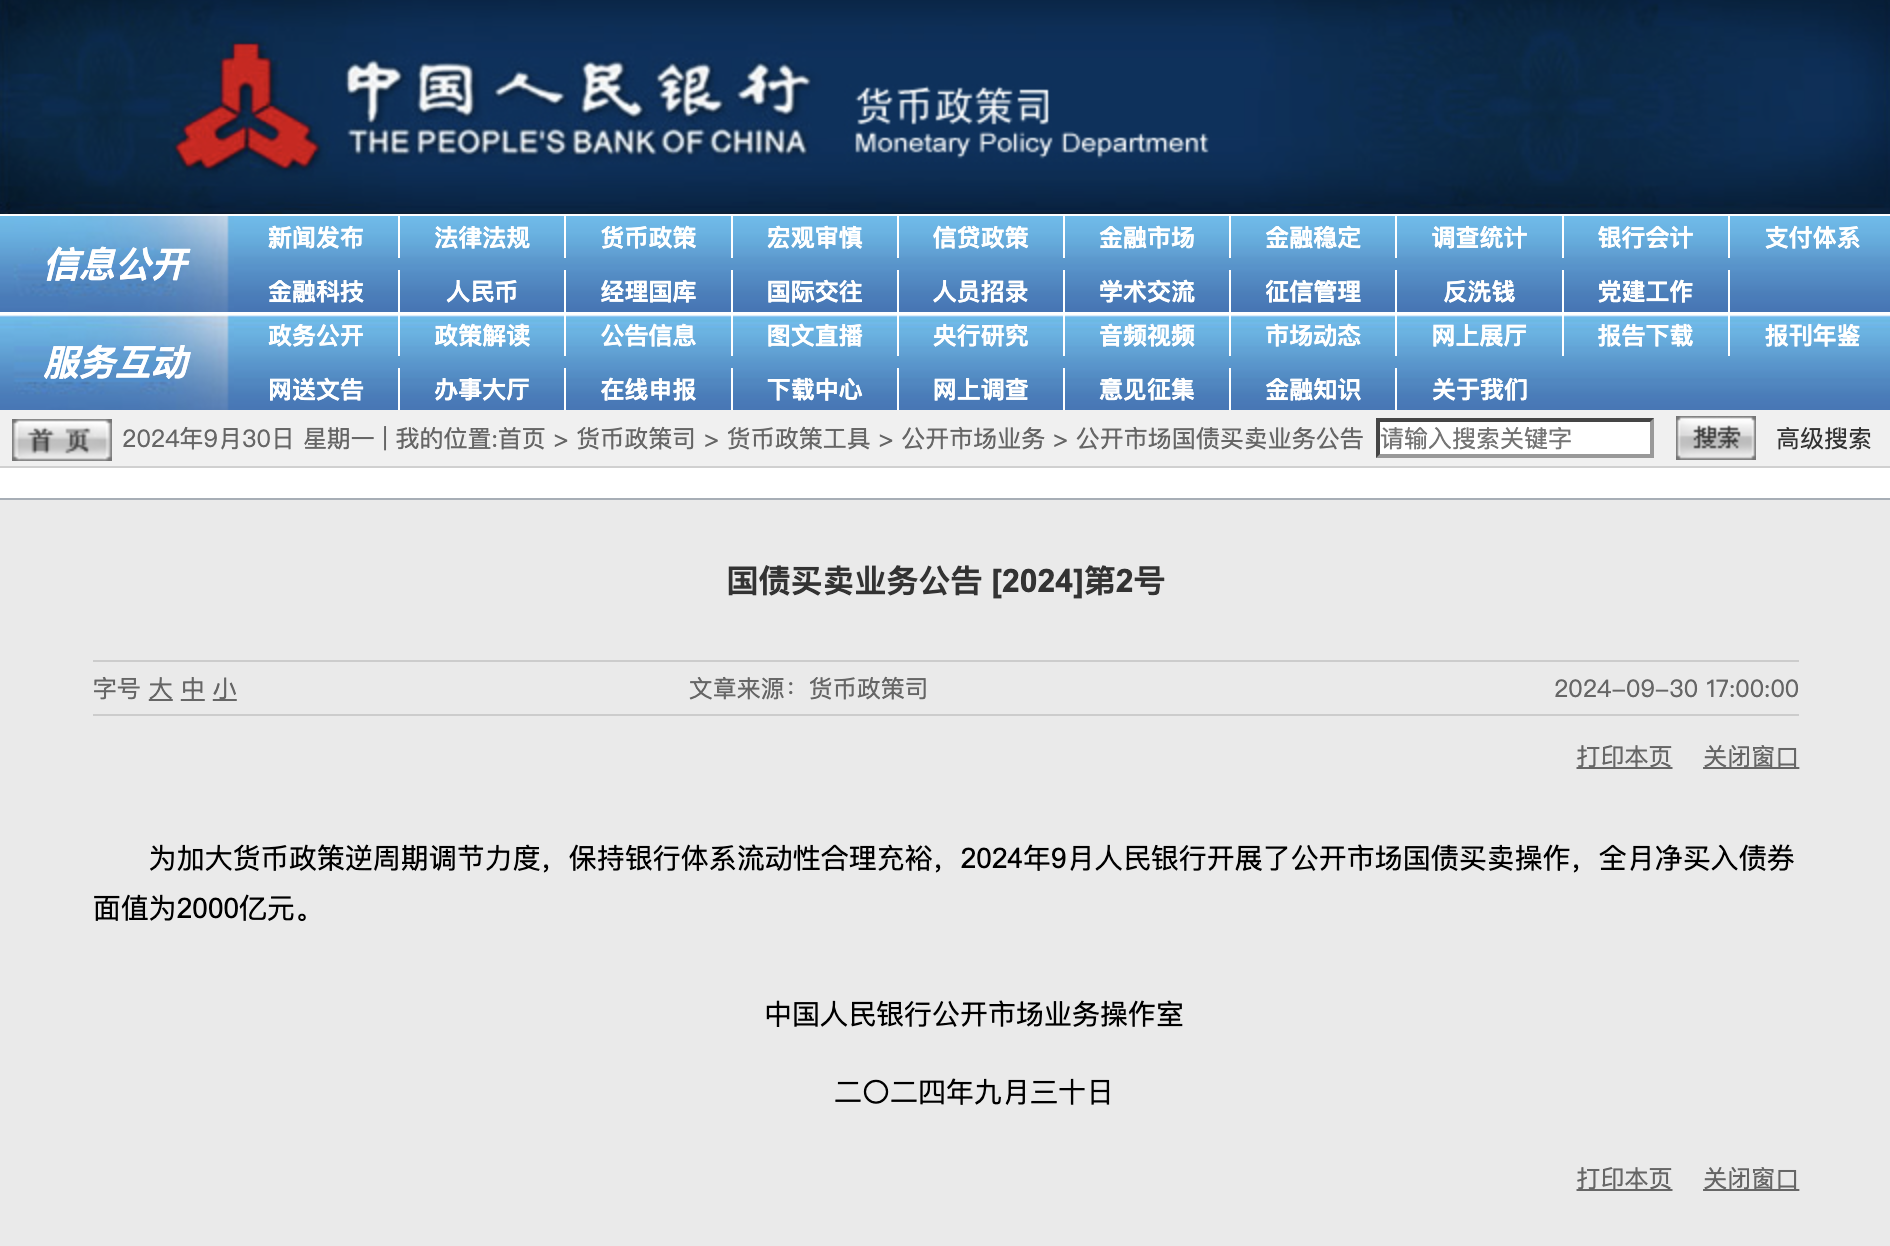Screen dimensions: 1890x1246
Task: Open 关于我们 about us page
Action: (x=1479, y=390)
